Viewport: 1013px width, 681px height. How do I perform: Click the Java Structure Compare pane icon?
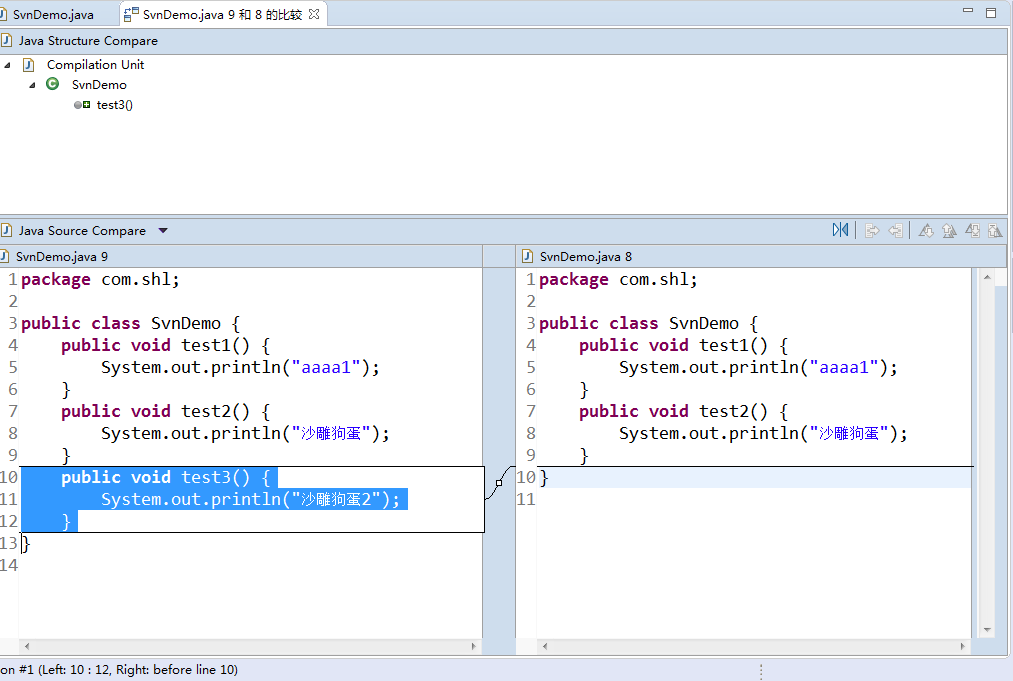click(6, 41)
